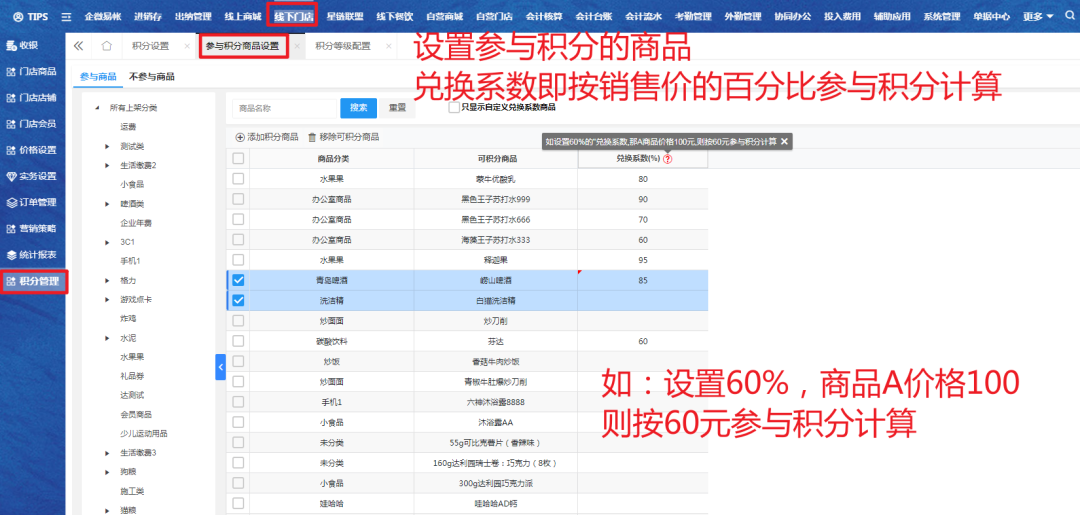Collapse the 所有上架分类 root node
1080x515 pixels.
97,107
